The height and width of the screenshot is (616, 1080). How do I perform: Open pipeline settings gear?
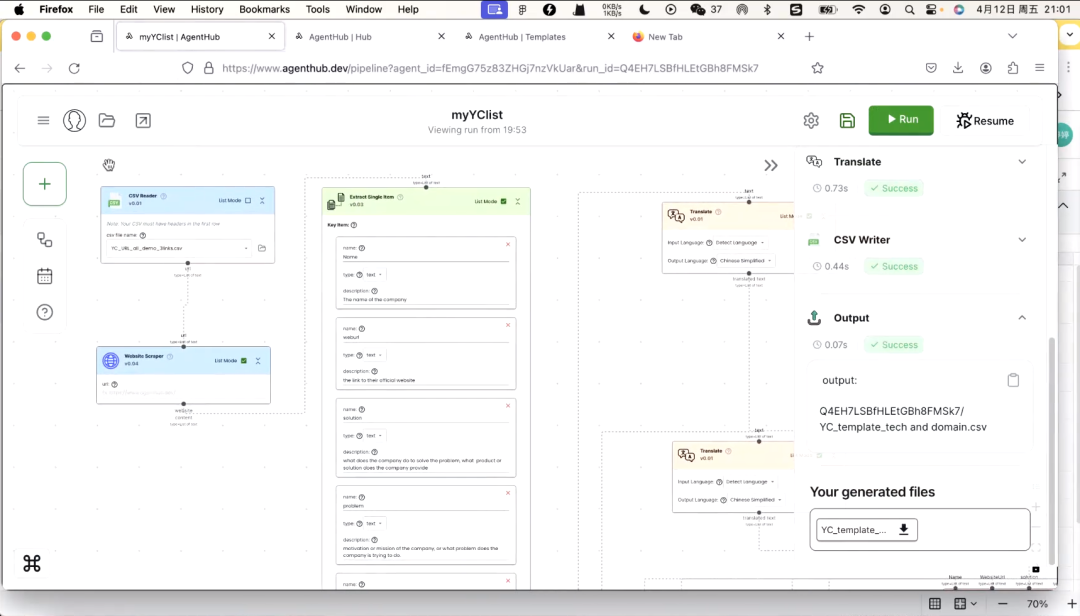[811, 121]
